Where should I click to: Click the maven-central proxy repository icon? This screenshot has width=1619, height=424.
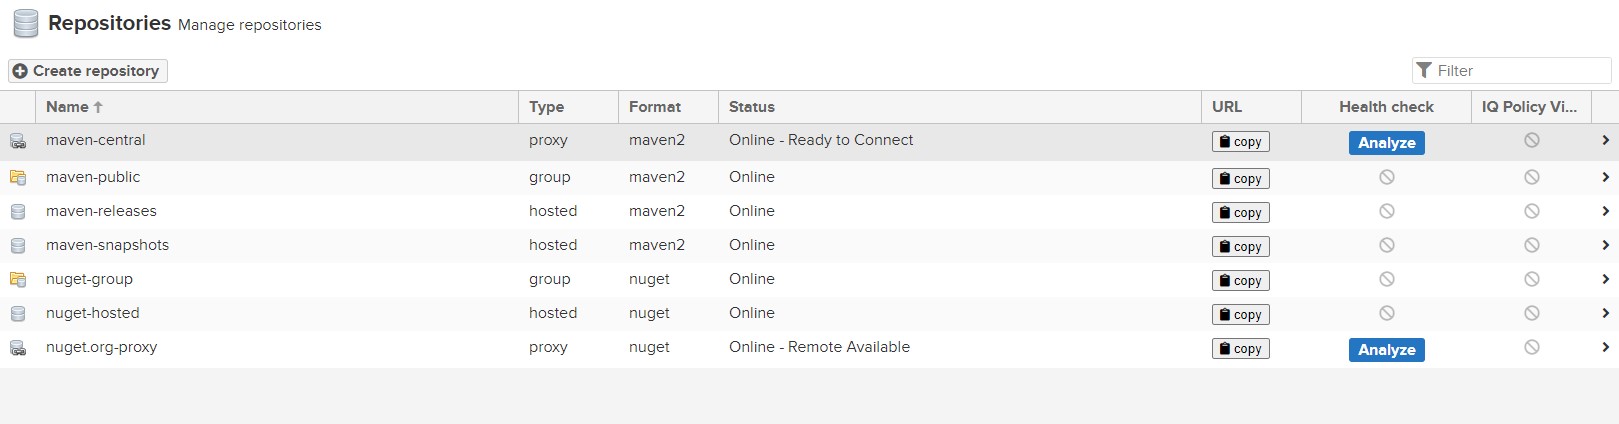tap(18, 141)
